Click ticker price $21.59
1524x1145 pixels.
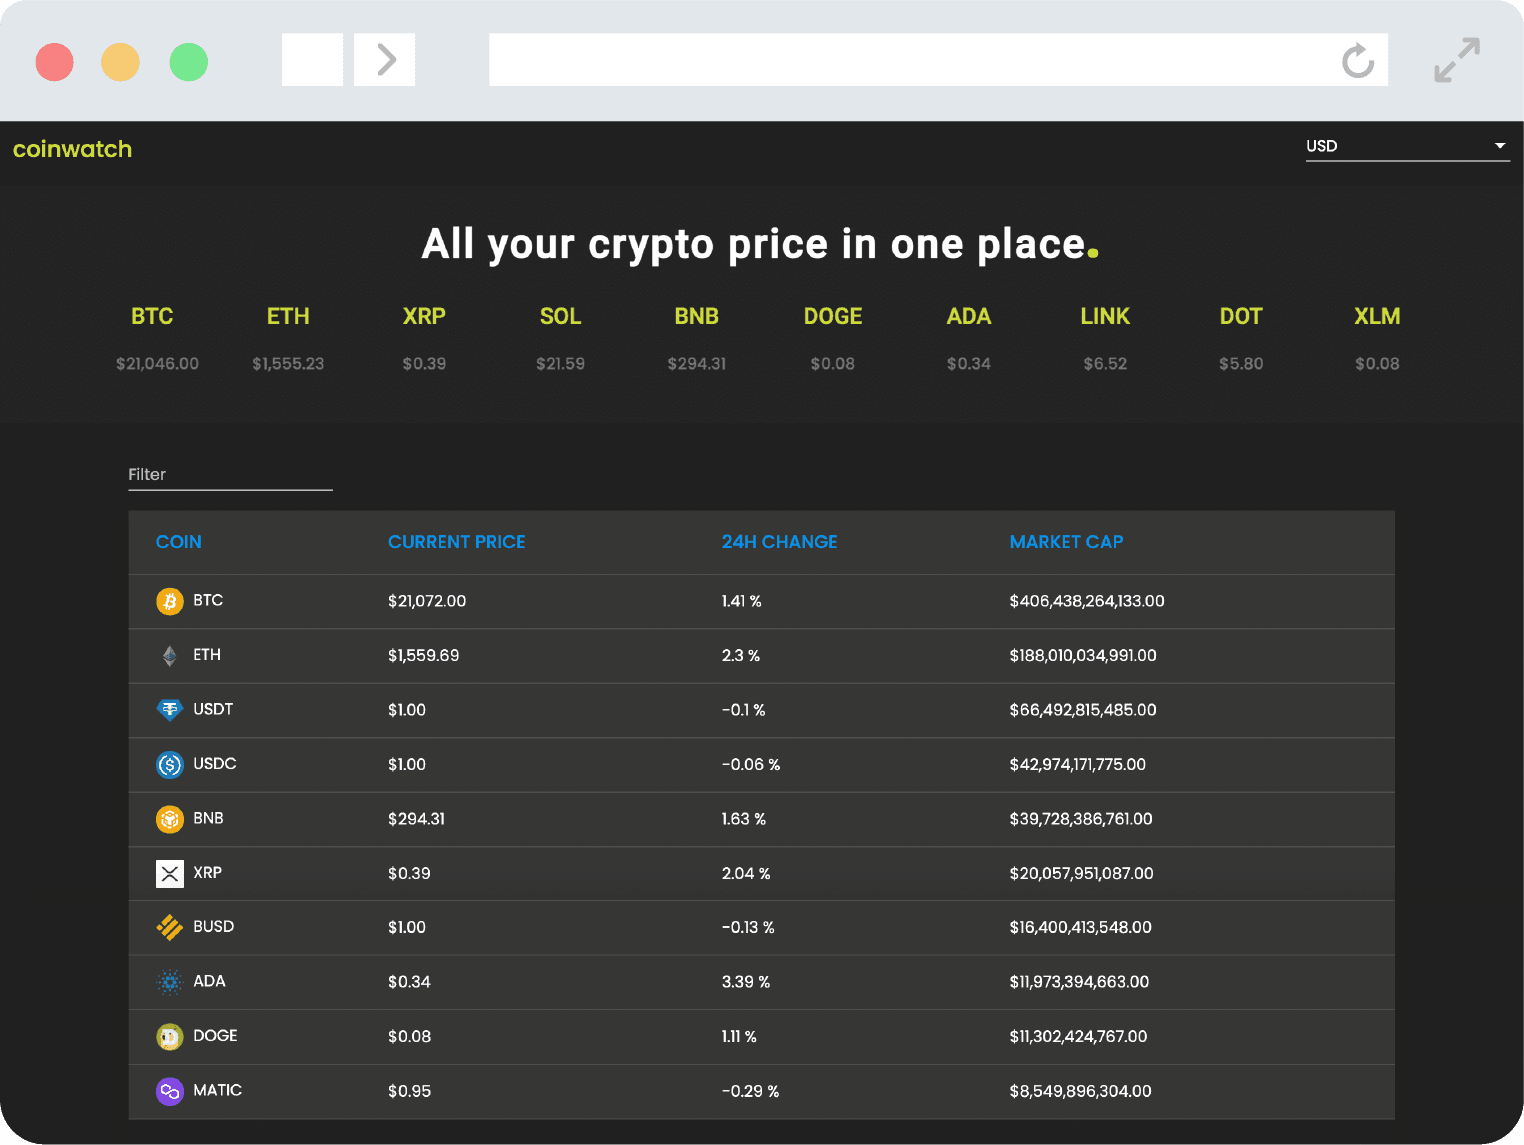[x=560, y=364]
